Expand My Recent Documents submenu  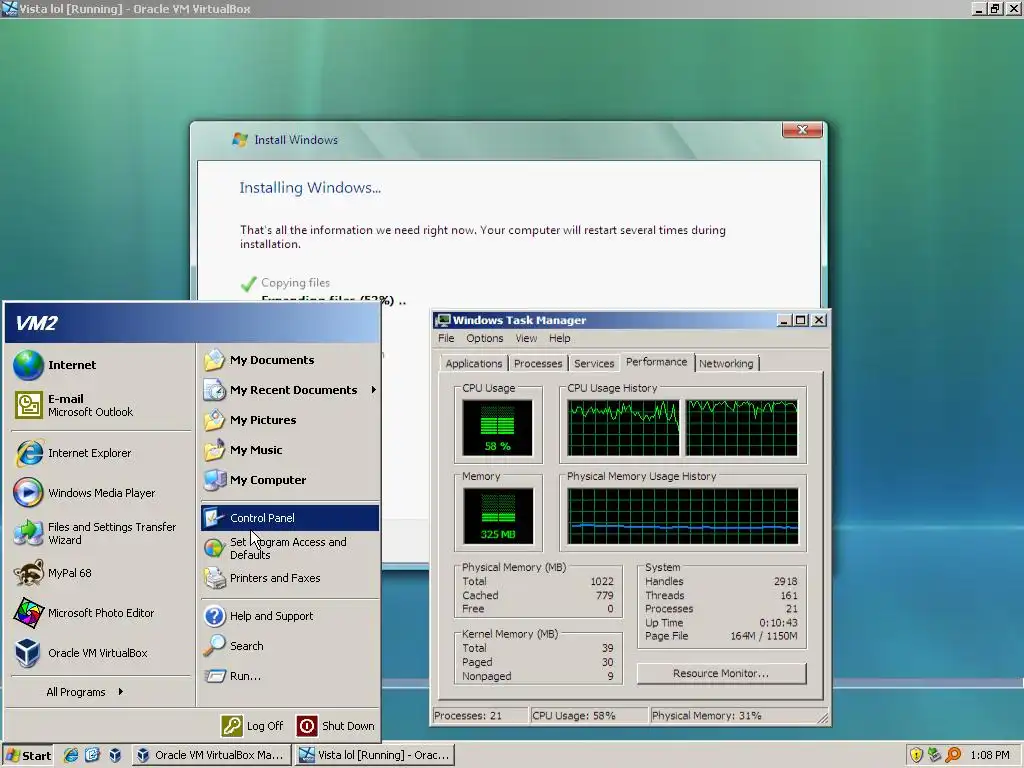289,390
